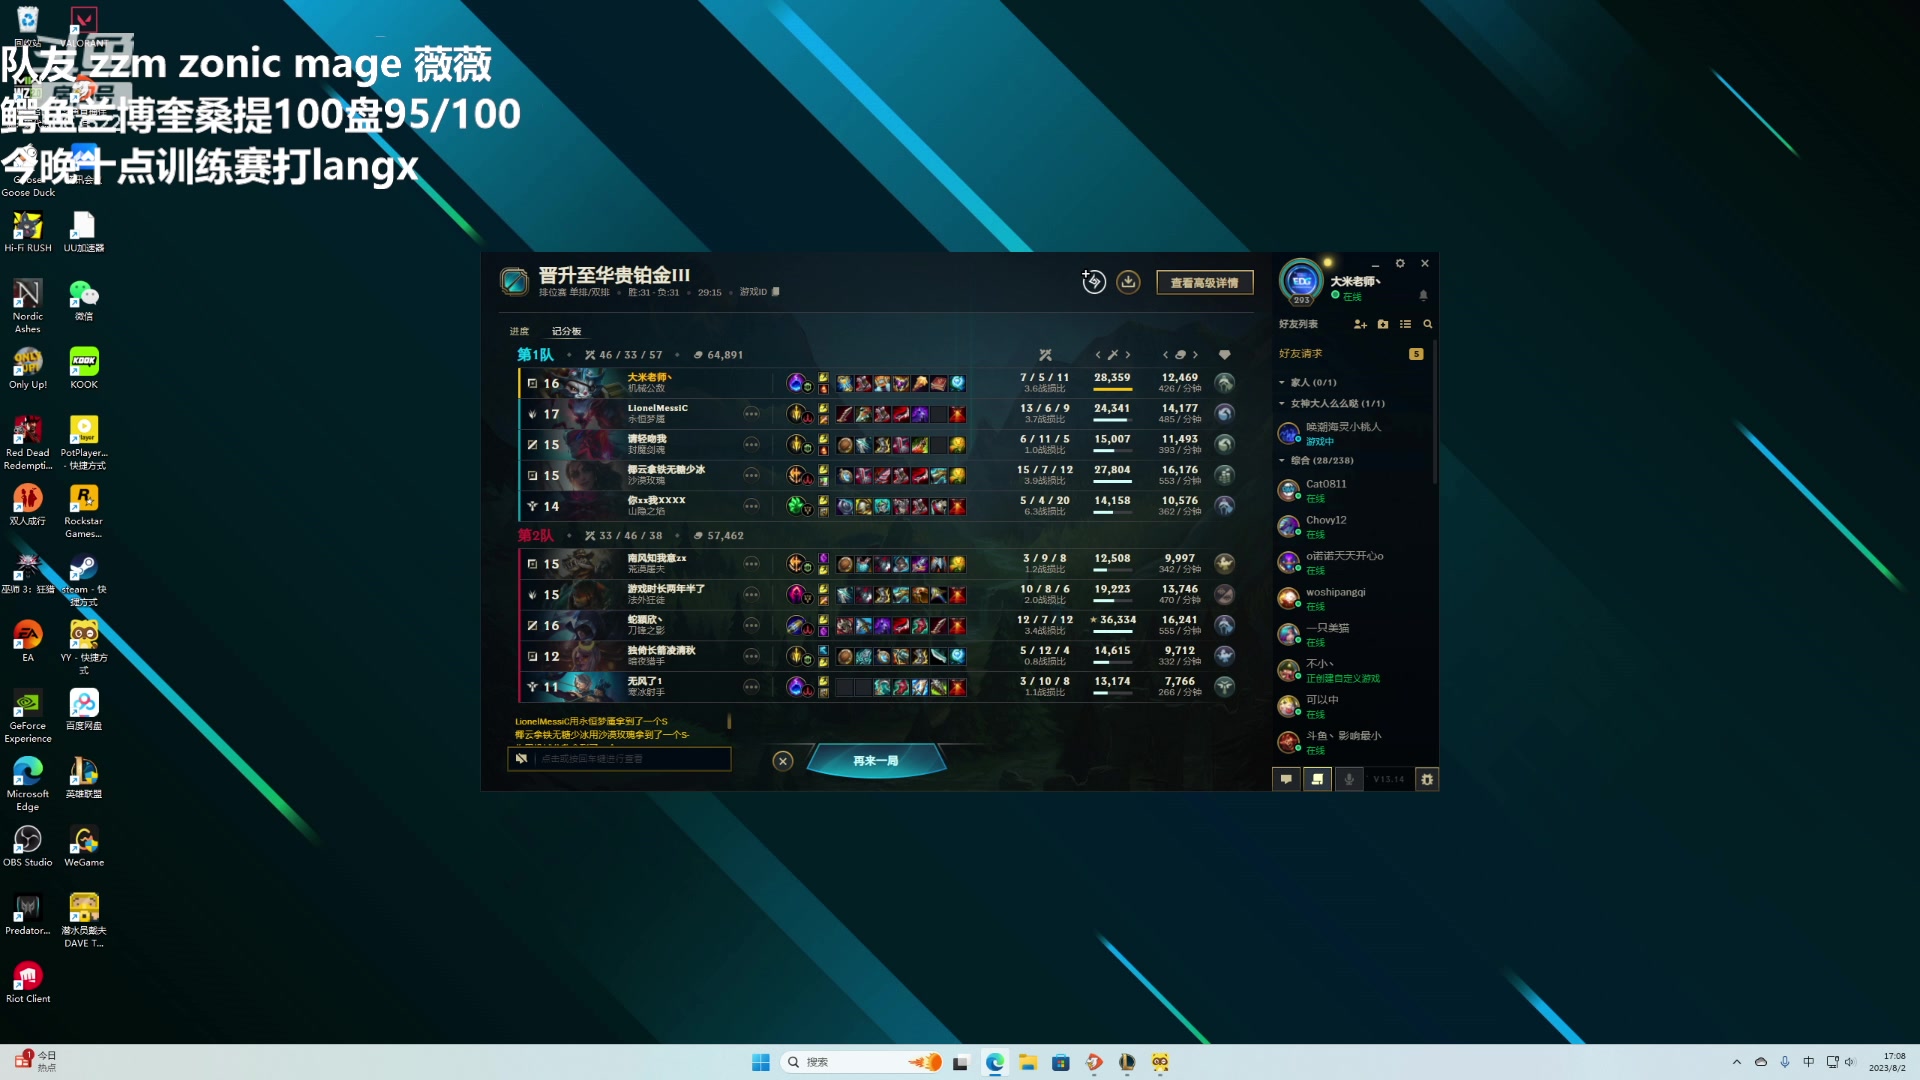Toggle chat mute icon in input box
The width and height of the screenshot is (1920, 1080).
click(521, 759)
